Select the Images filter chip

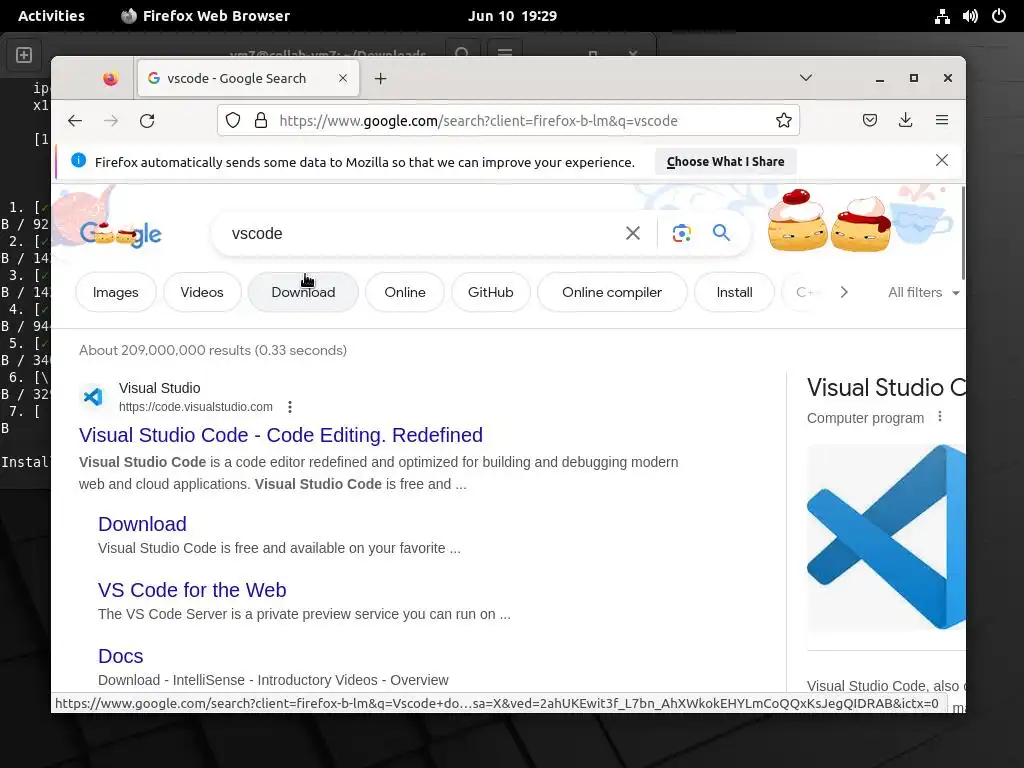tap(116, 293)
